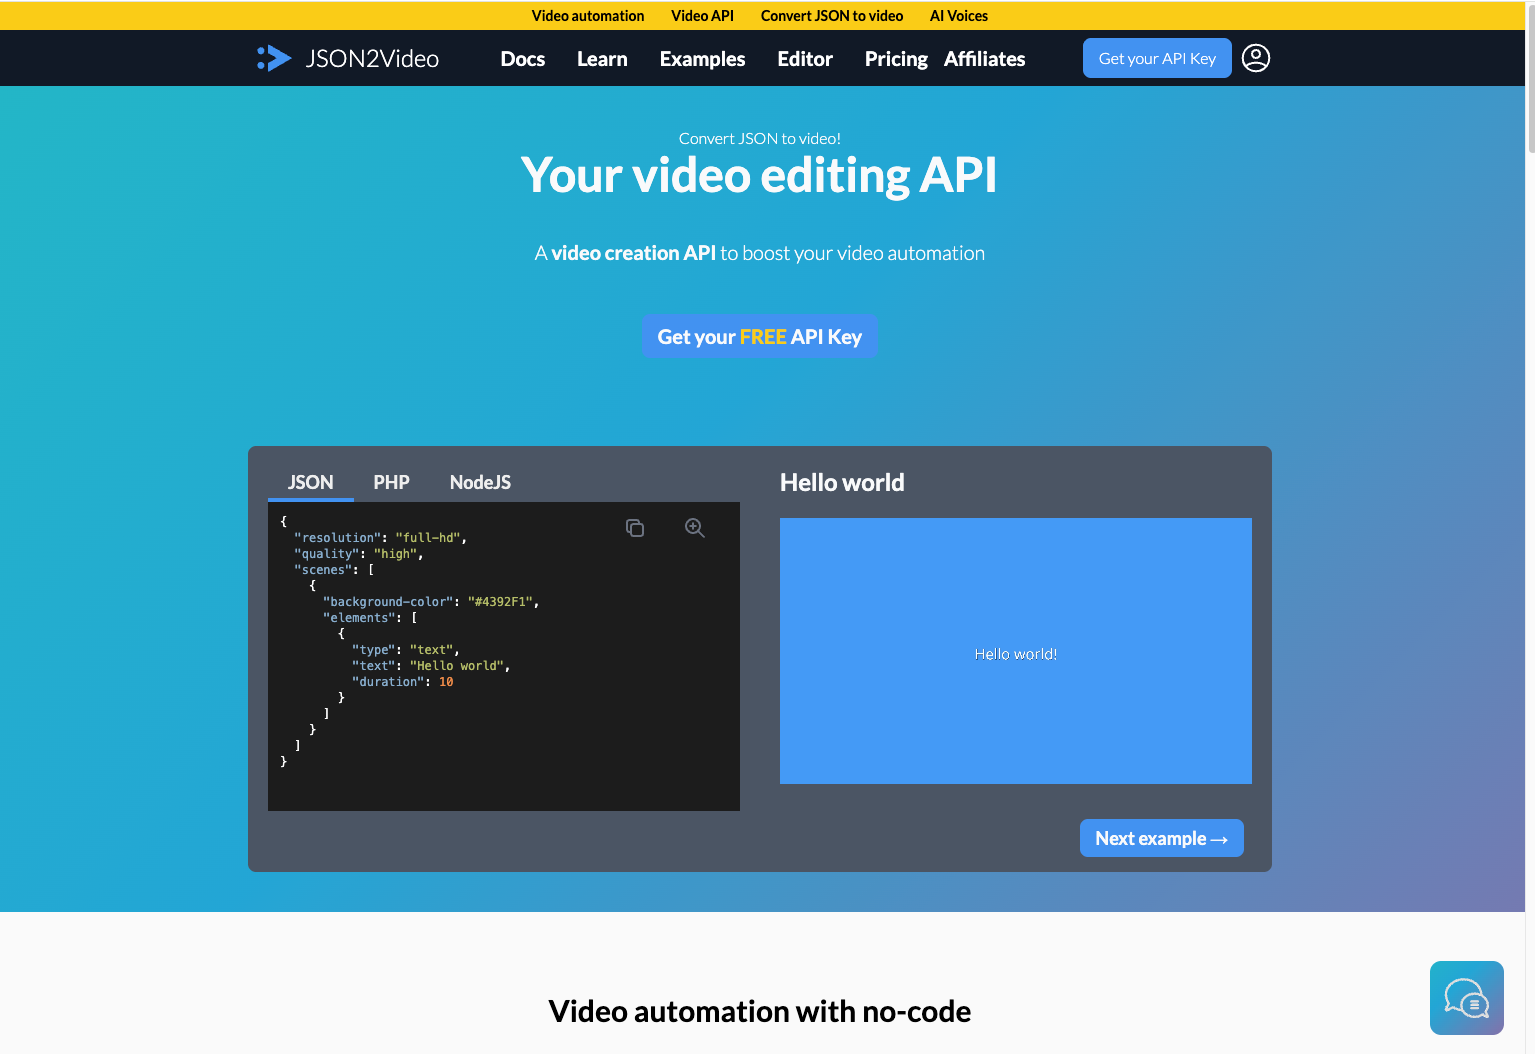
Task: Visit the Affiliates page
Action: tap(984, 59)
